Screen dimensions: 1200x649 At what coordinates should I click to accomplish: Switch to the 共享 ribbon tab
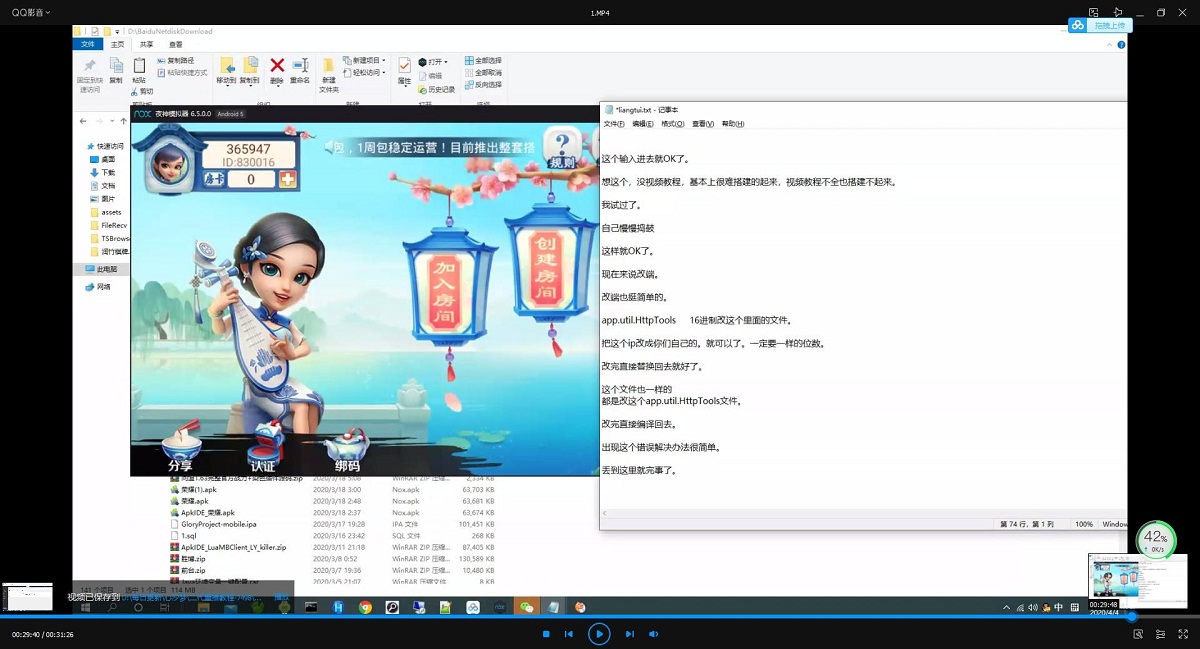(147, 45)
